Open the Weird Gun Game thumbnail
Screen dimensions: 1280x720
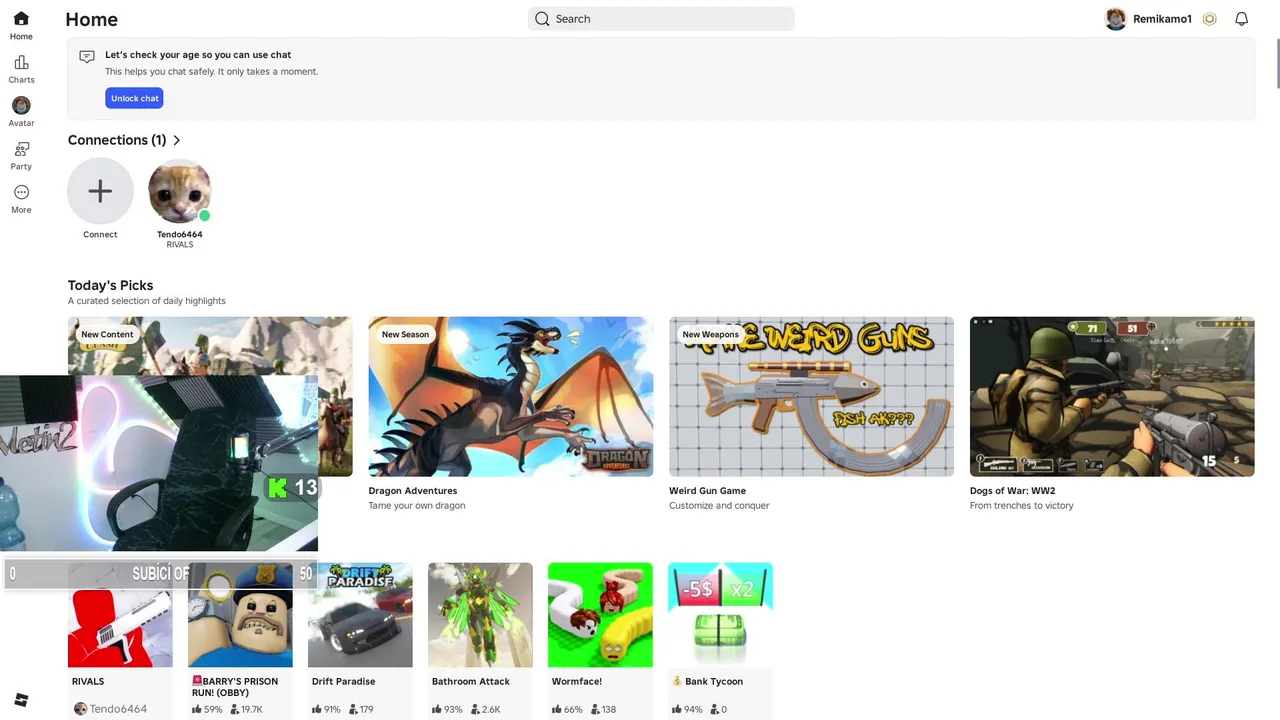(811, 396)
